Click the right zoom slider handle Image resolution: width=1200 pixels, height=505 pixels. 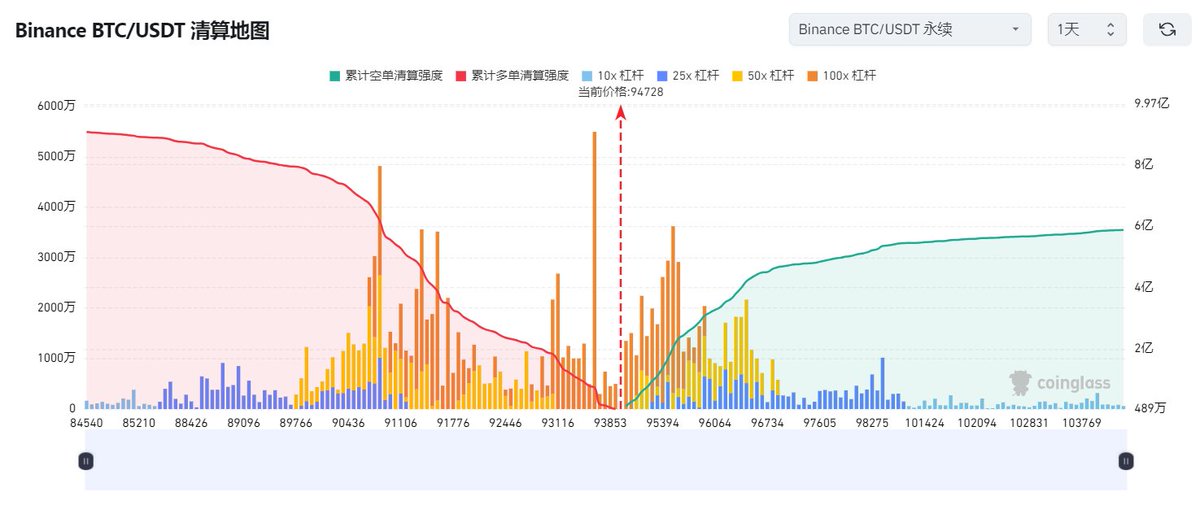1126,461
